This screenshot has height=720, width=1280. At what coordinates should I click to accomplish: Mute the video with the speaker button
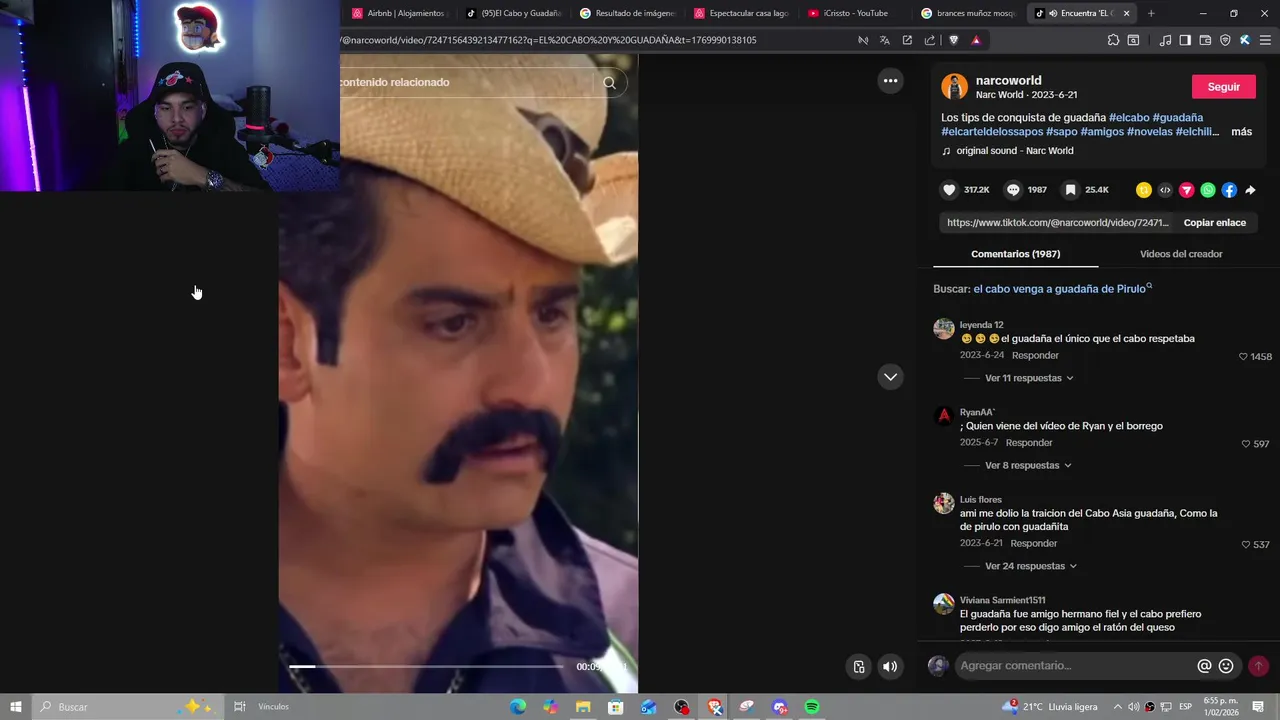click(x=890, y=667)
